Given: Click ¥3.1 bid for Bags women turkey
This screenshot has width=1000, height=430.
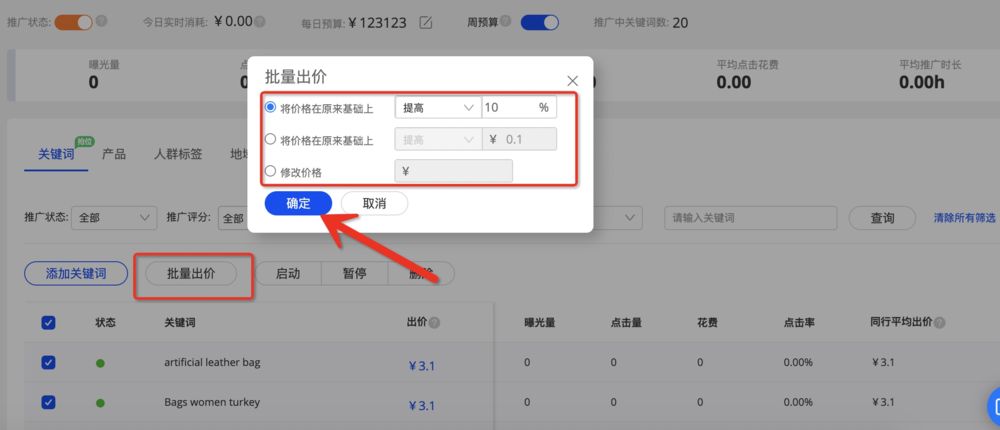Looking at the screenshot, I should [422, 406].
